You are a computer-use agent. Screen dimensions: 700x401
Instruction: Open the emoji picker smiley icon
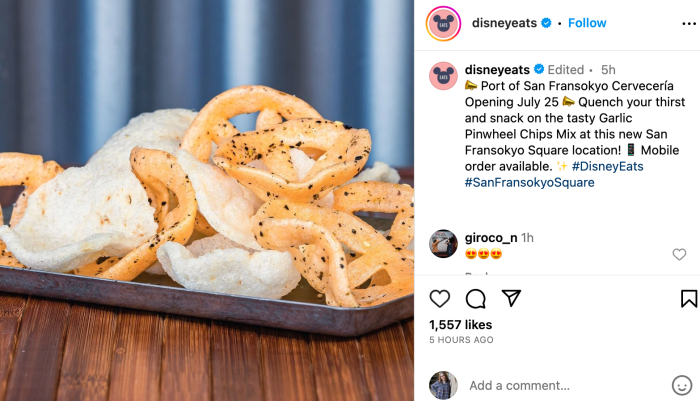pos(682,385)
